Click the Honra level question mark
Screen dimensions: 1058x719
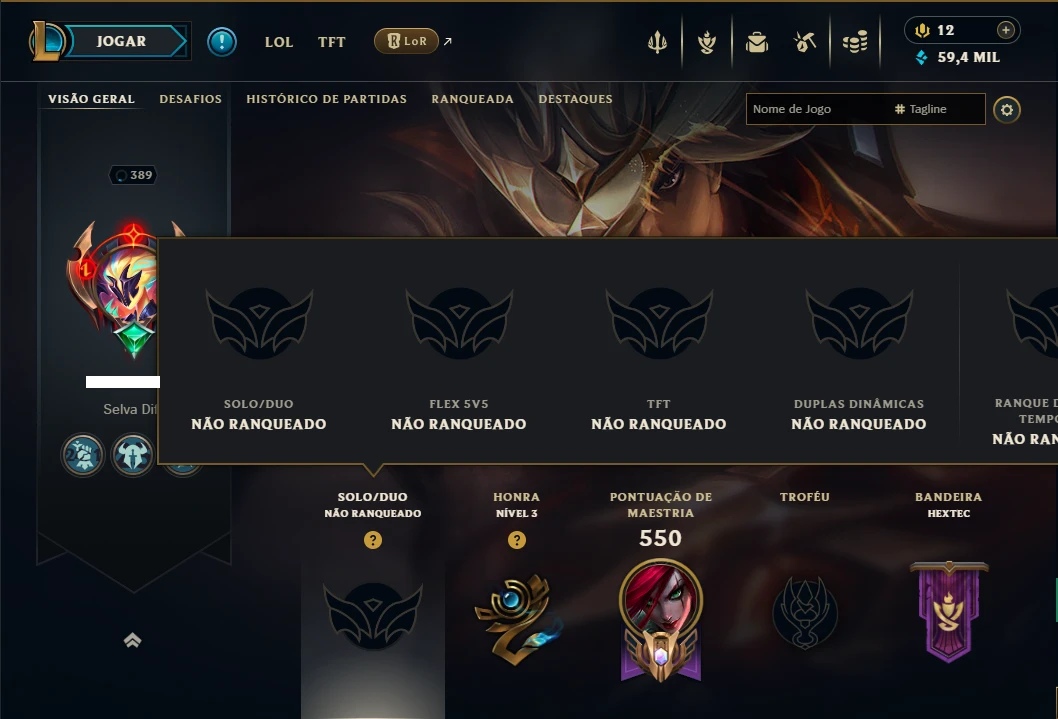(517, 540)
